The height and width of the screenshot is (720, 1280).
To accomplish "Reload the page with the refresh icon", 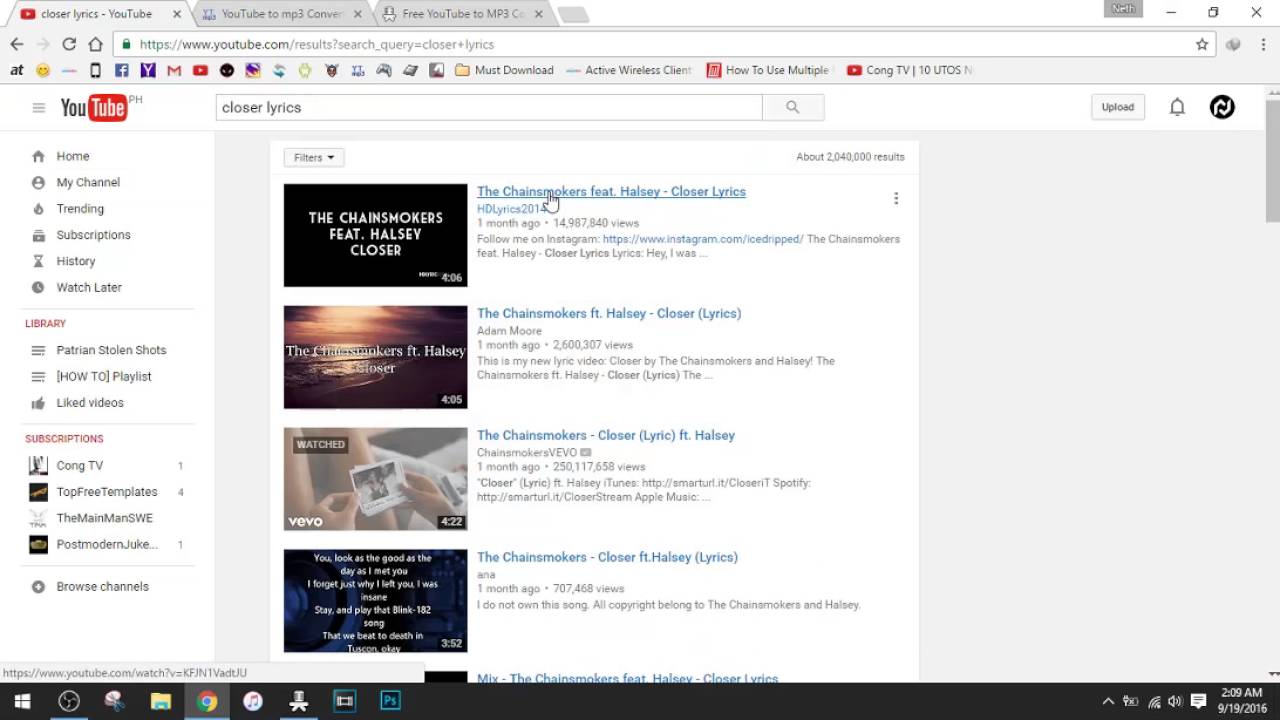I will (x=69, y=44).
